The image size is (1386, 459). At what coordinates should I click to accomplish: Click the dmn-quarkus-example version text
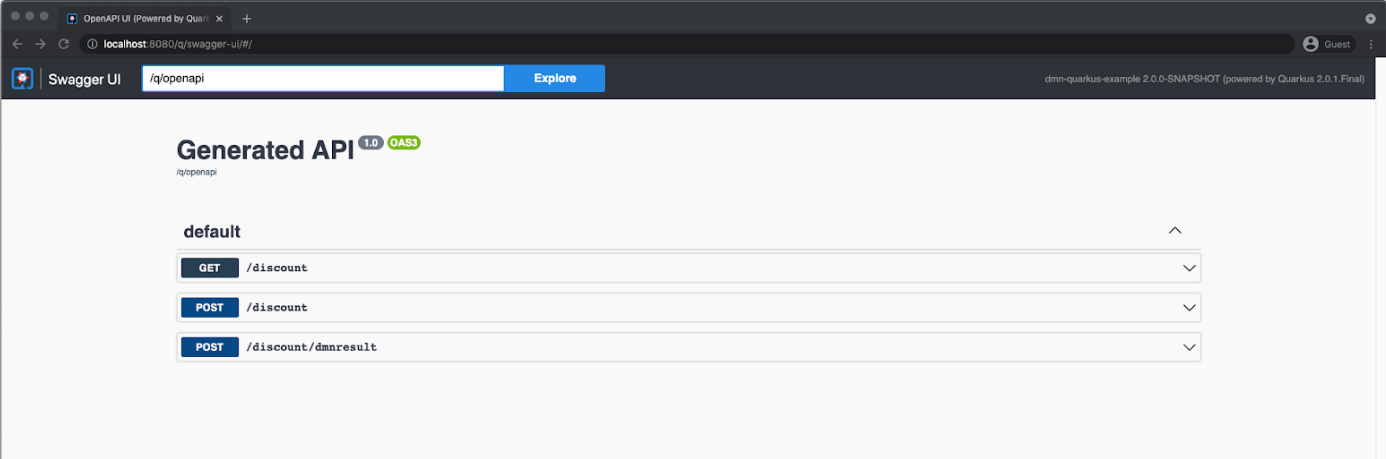click(1204, 78)
